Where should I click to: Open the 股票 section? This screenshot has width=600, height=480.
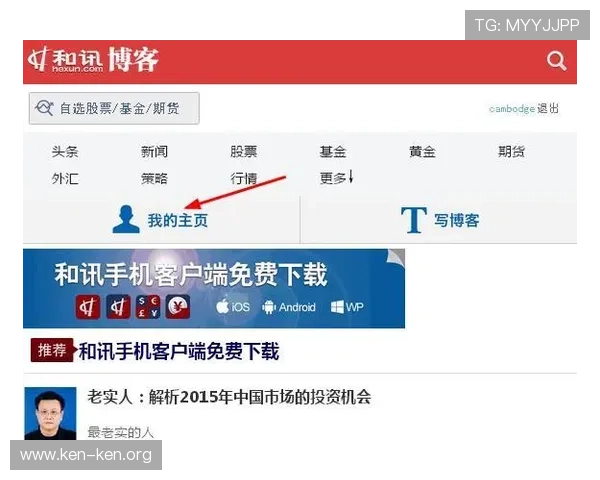pos(243,152)
